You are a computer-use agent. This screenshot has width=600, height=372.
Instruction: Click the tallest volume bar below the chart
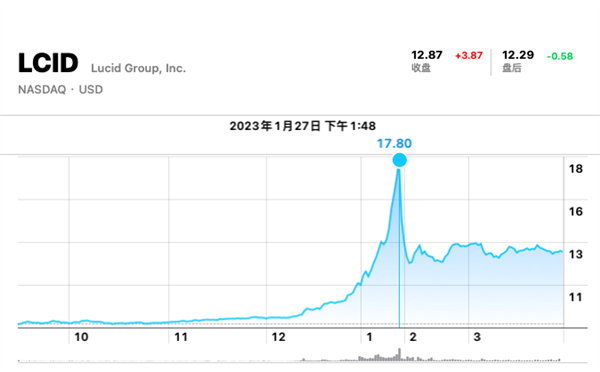tap(399, 354)
